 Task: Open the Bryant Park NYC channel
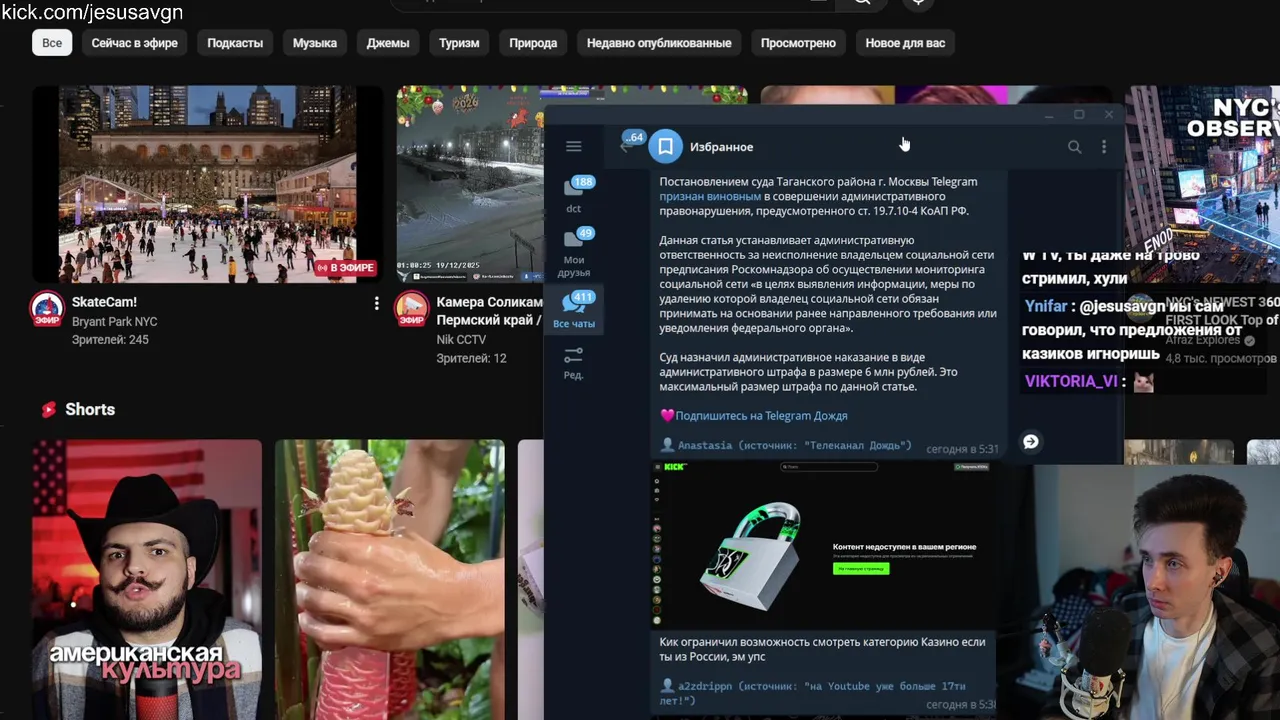coord(114,322)
